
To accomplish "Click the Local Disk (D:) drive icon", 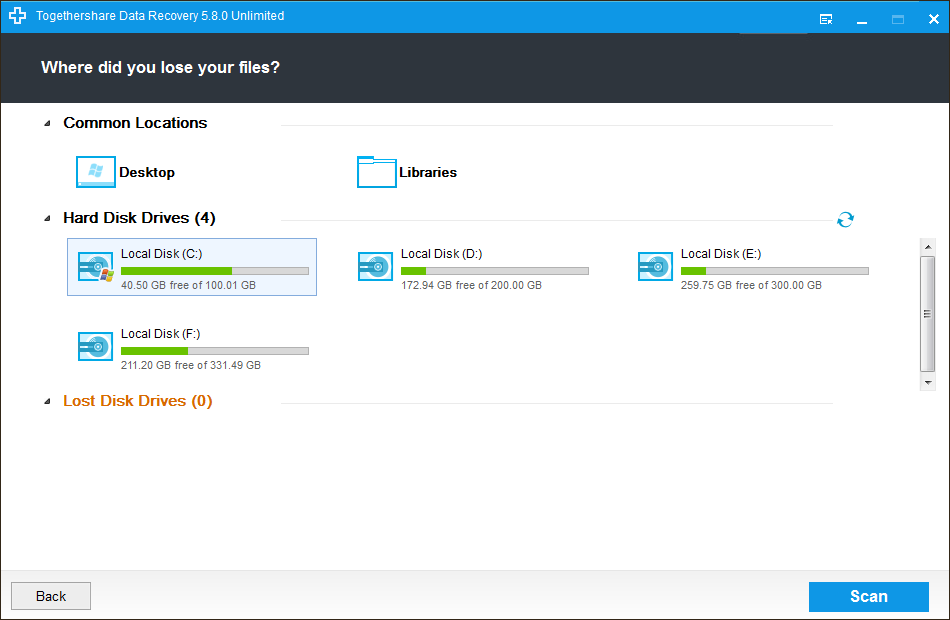I will [x=376, y=267].
